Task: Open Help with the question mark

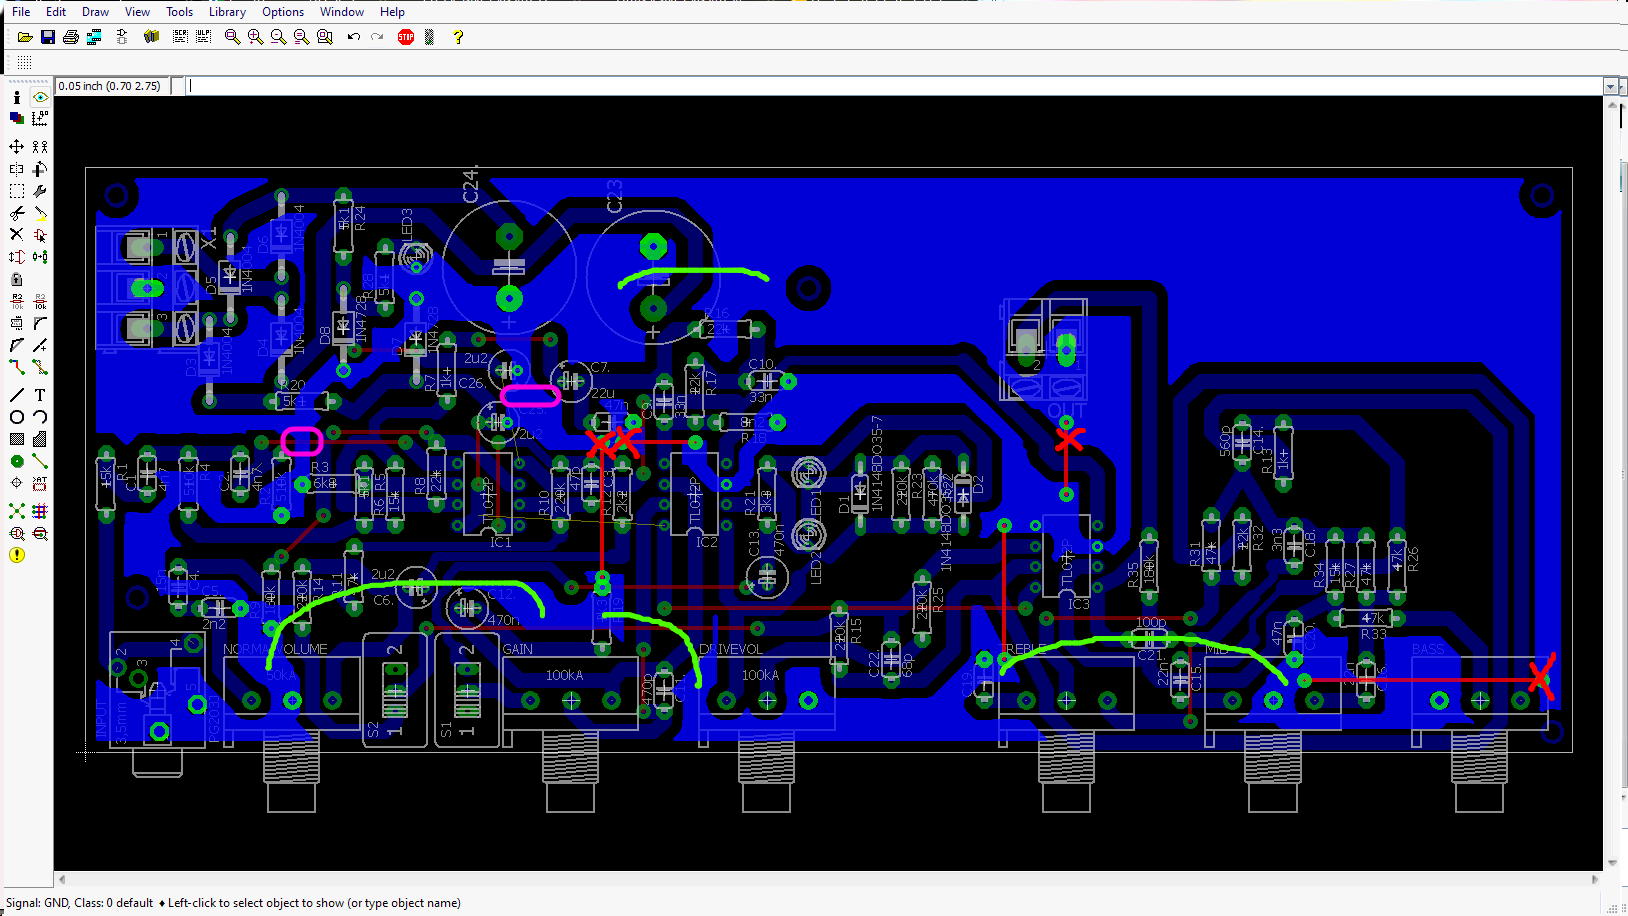Action: [458, 37]
